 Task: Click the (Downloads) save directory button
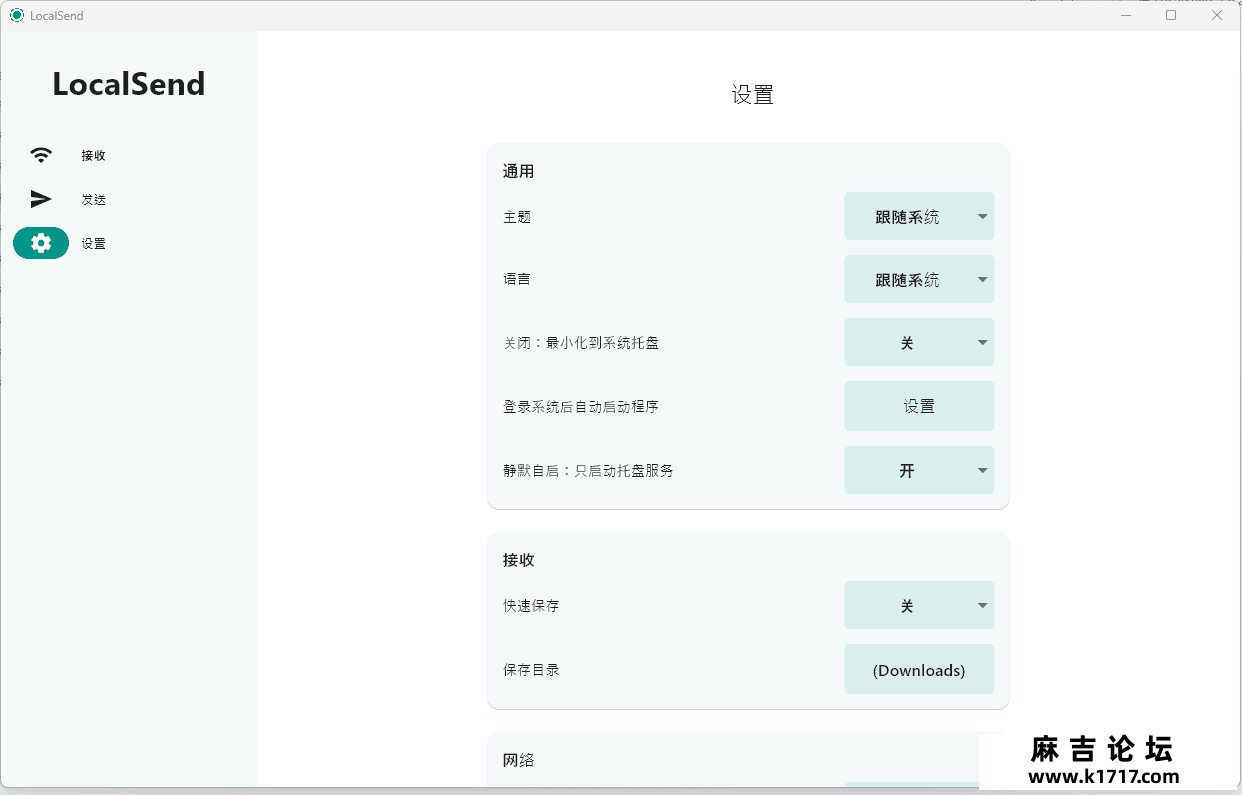point(919,670)
